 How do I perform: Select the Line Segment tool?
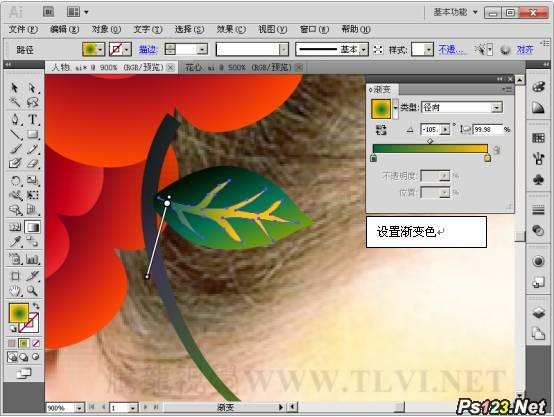pos(15,134)
